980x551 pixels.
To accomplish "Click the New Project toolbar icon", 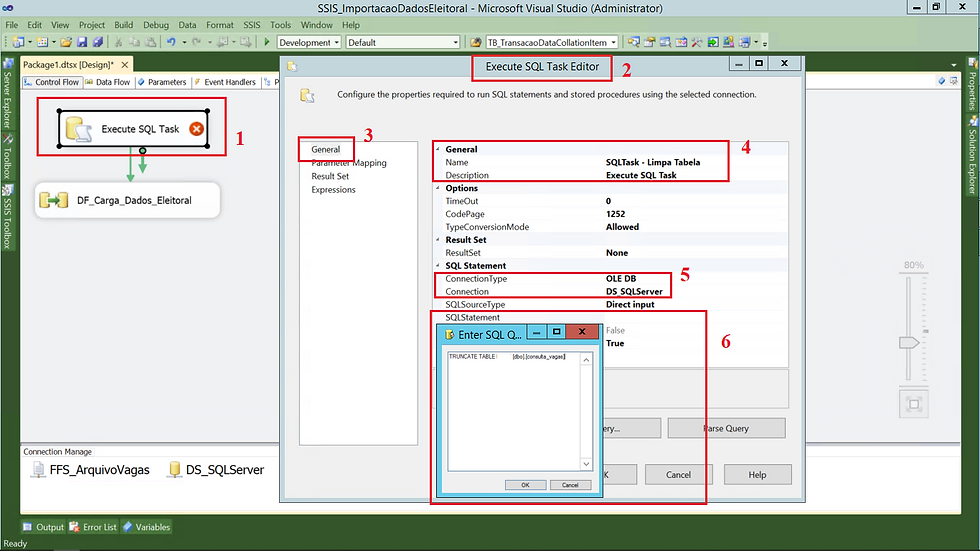I will (18, 42).
